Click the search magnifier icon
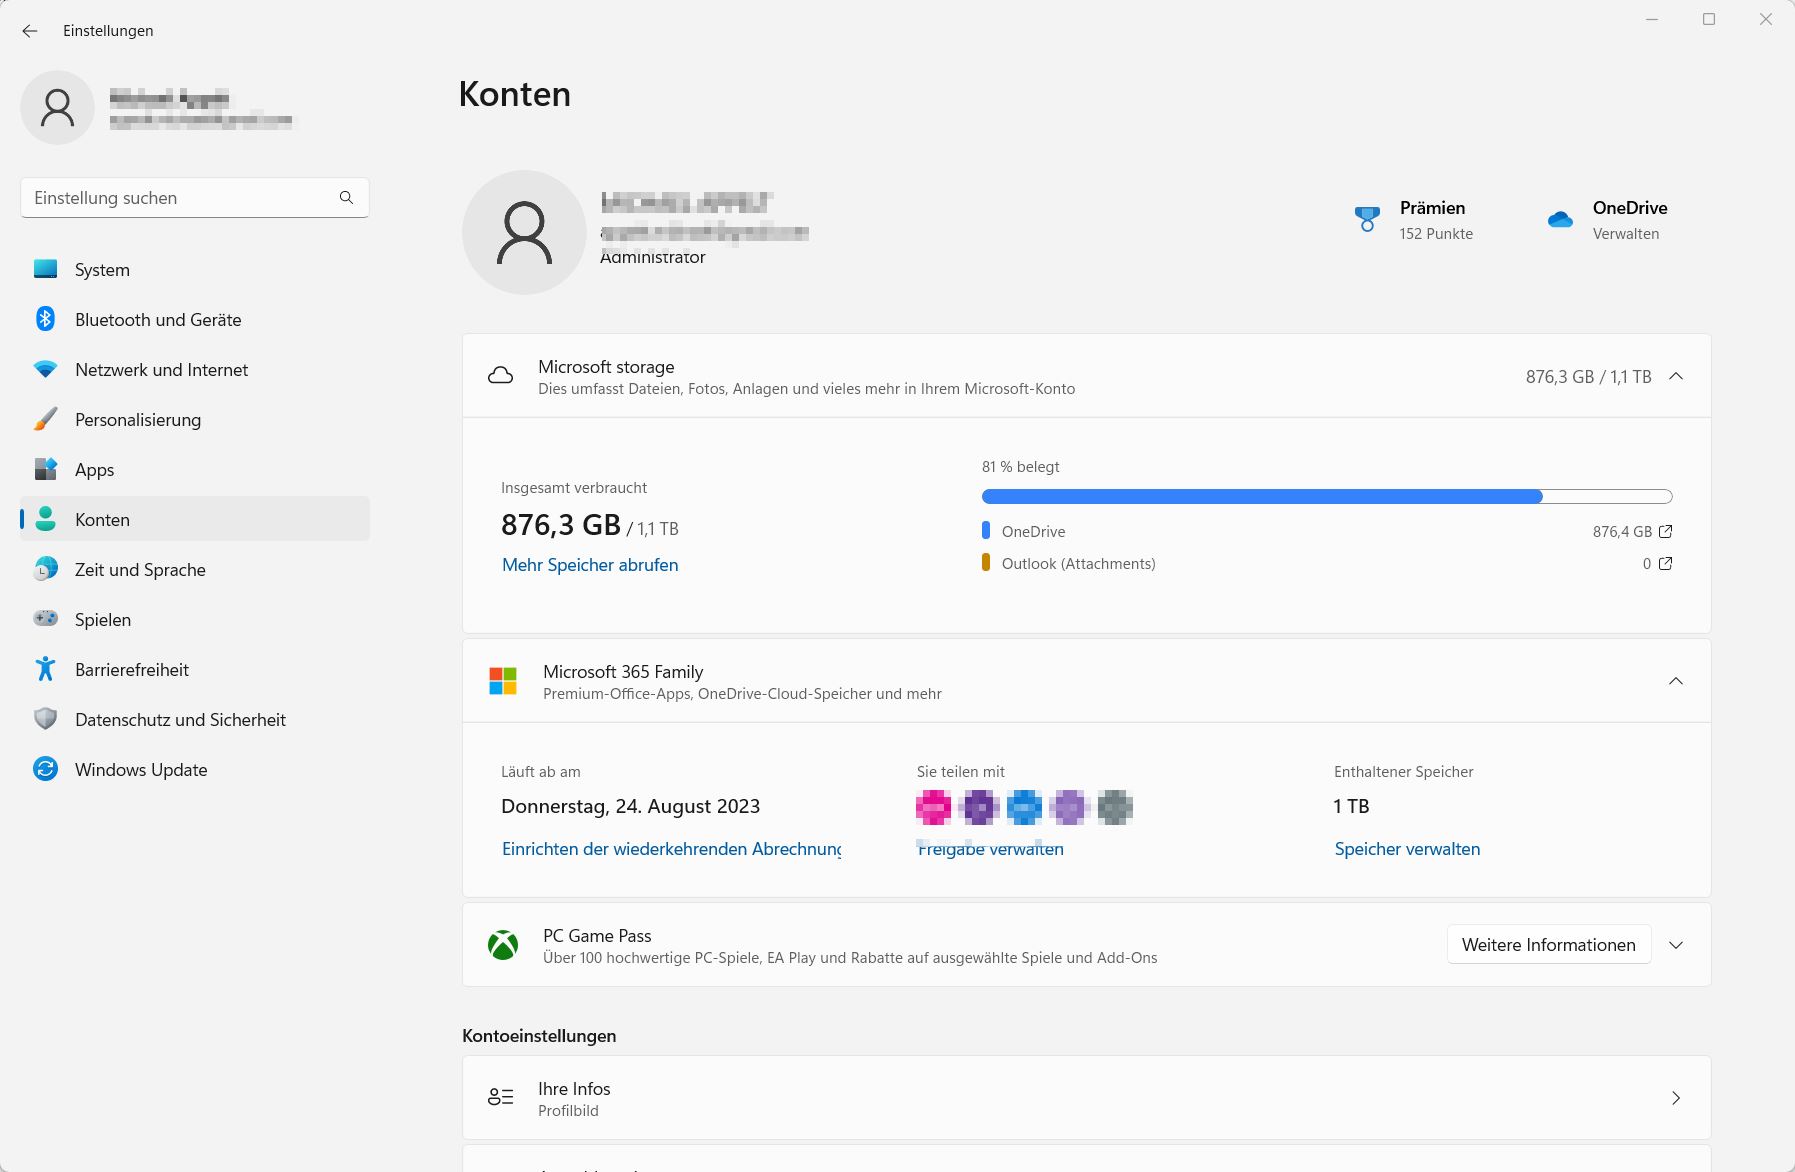 pos(346,198)
